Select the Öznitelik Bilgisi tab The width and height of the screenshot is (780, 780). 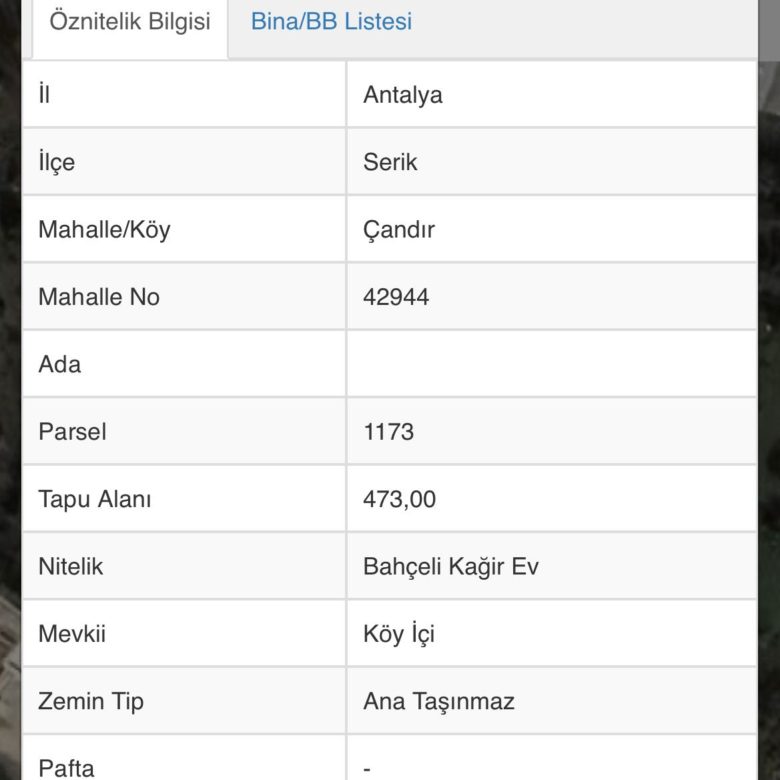[x=130, y=22]
